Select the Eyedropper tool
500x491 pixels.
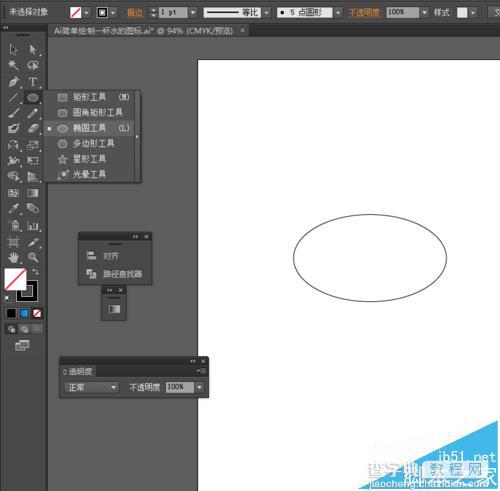[x=14, y=209]
